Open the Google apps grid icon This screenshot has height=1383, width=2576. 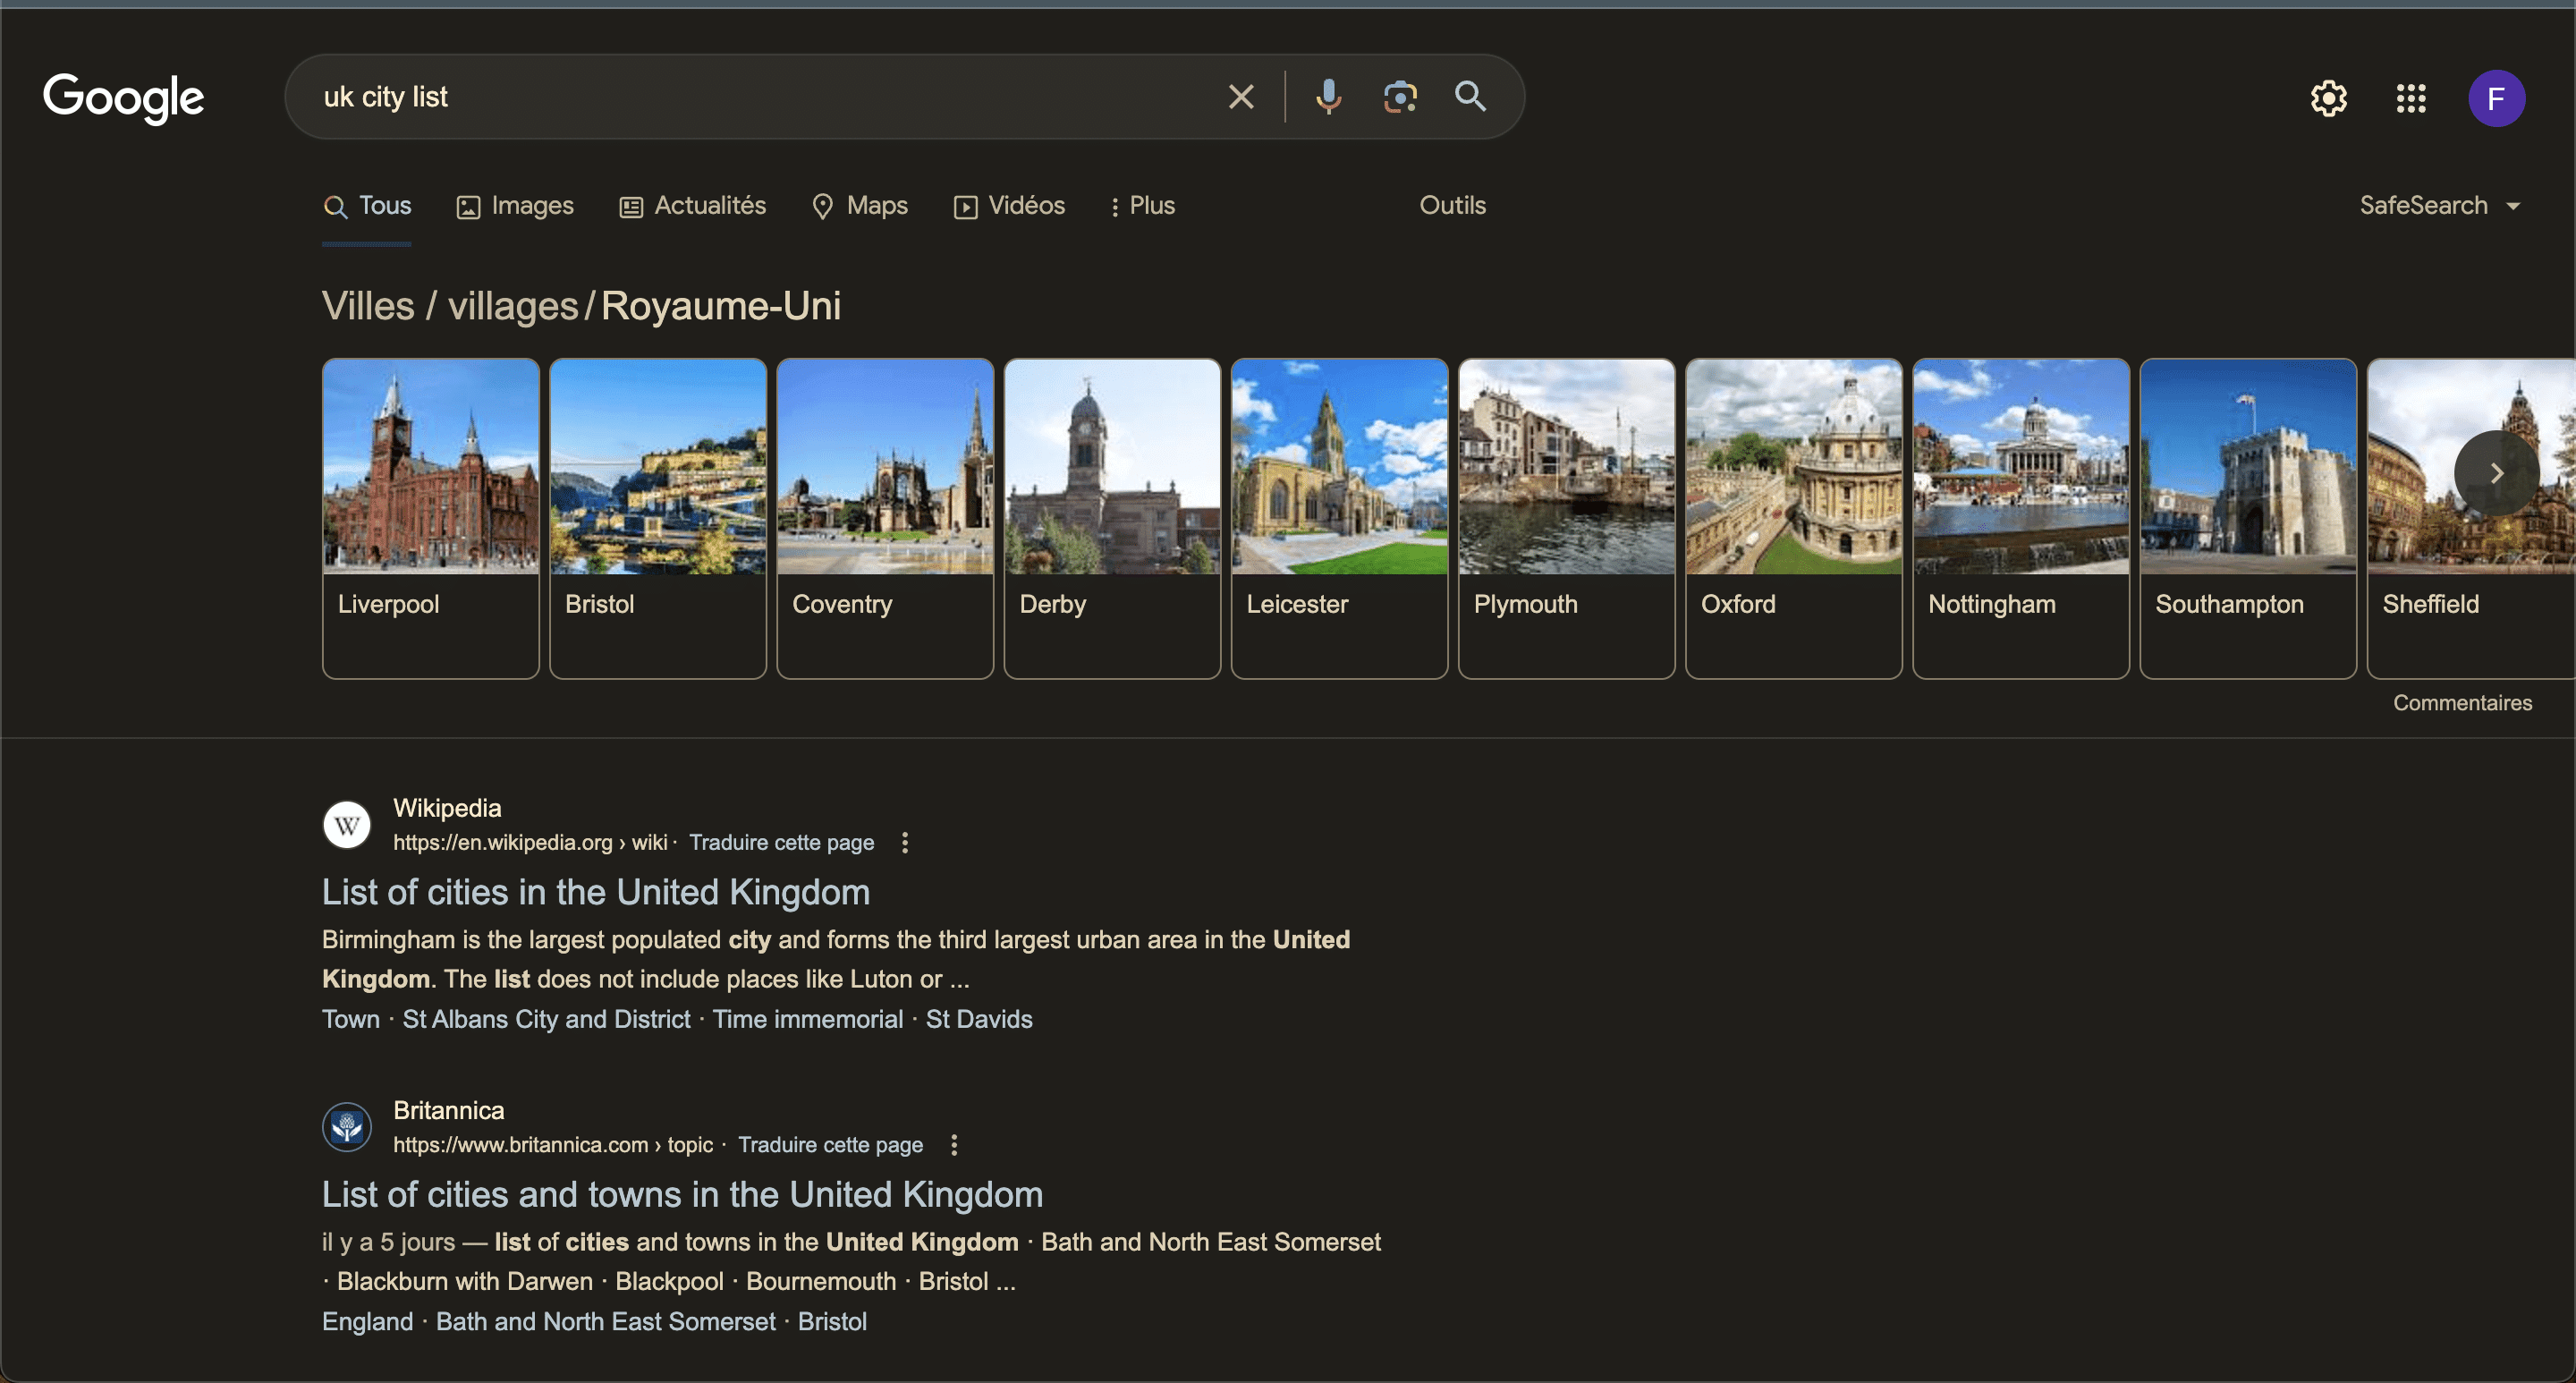(x=2411, y=98)
